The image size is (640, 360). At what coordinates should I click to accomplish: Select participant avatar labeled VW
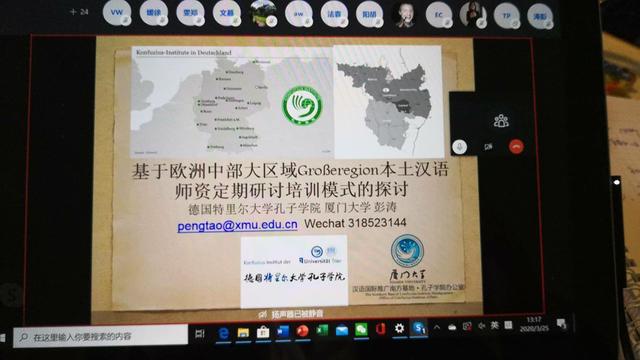tap(117, 13)
